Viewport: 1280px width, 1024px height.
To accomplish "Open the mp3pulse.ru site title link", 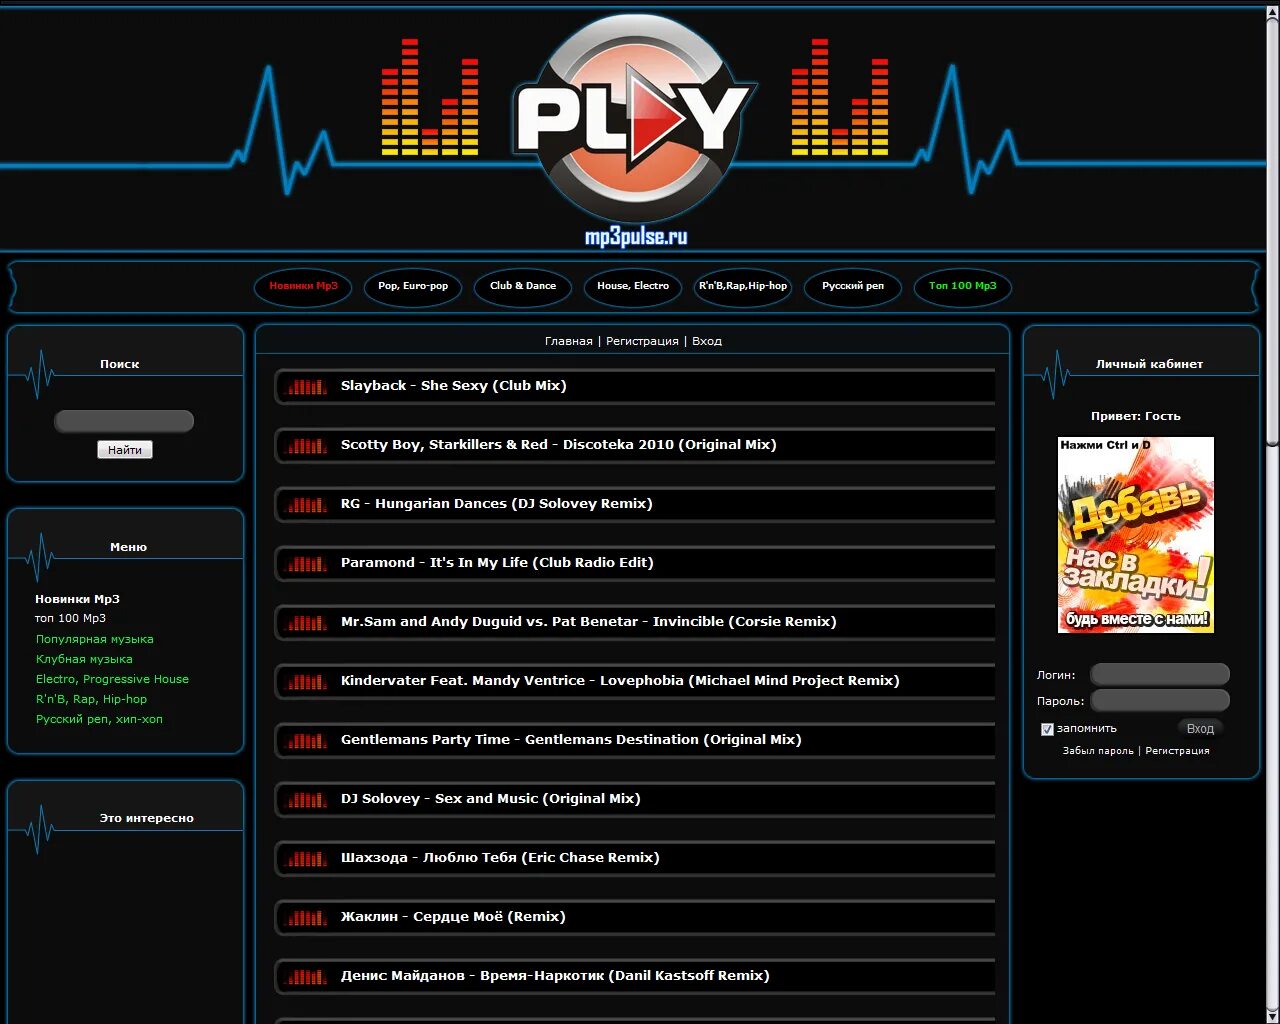I will (x=636, y=237).
